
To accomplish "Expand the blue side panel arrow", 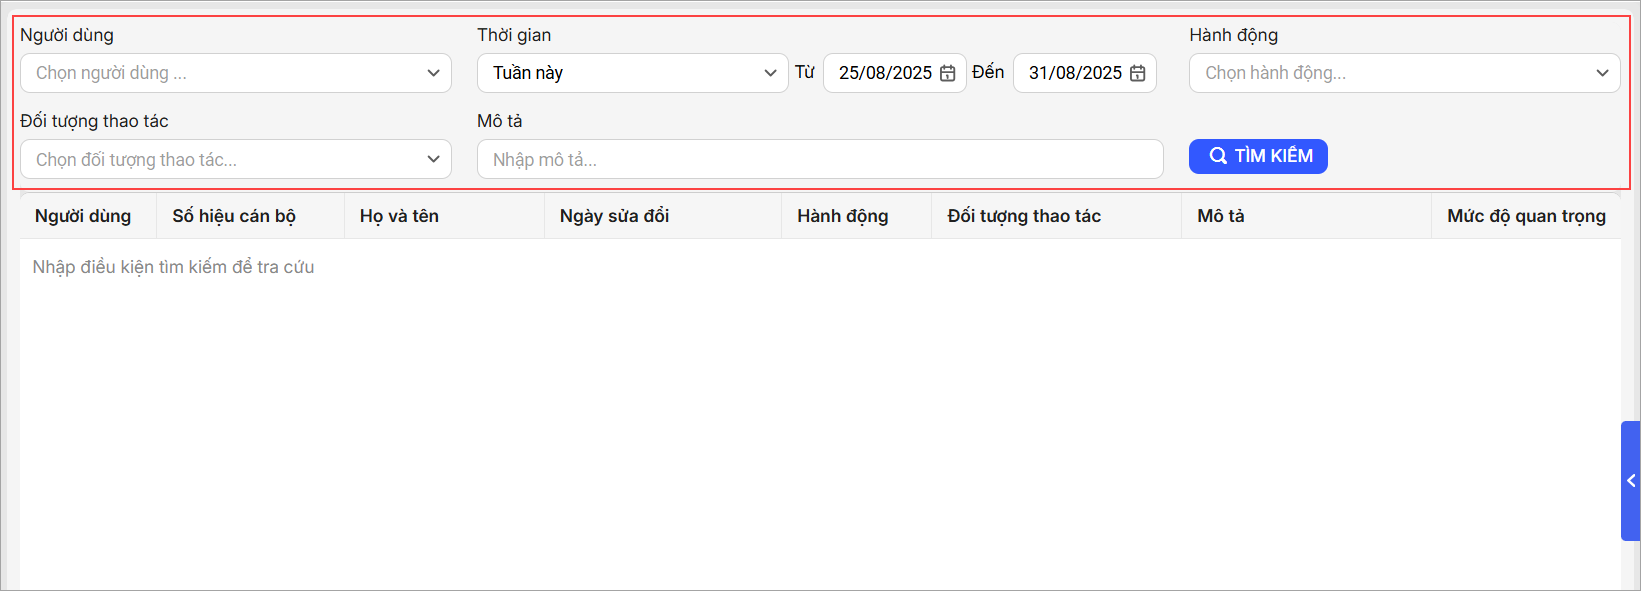I will (x=1630, y=481).
